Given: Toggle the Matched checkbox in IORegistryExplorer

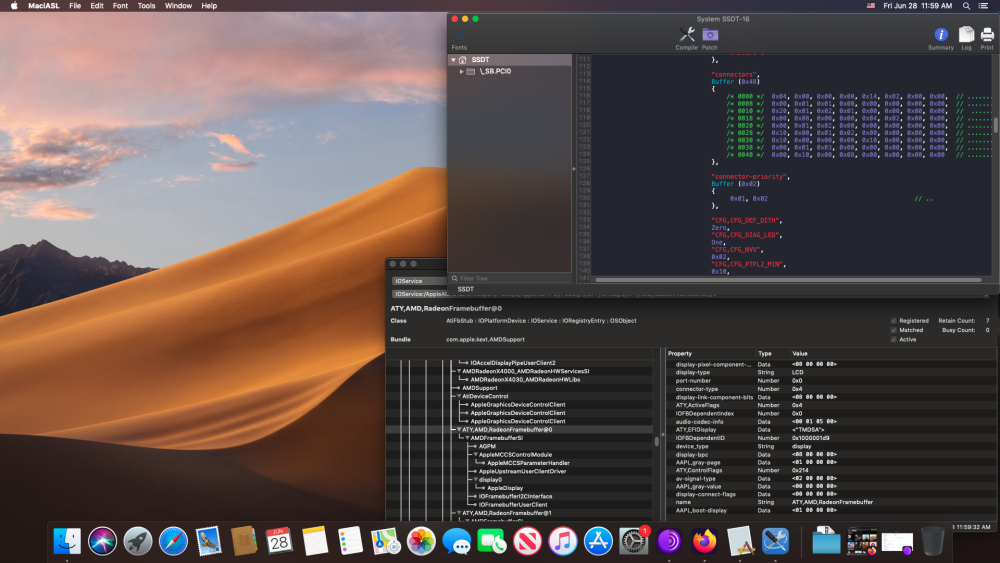Looking at the screenshot, I should 893,330.
